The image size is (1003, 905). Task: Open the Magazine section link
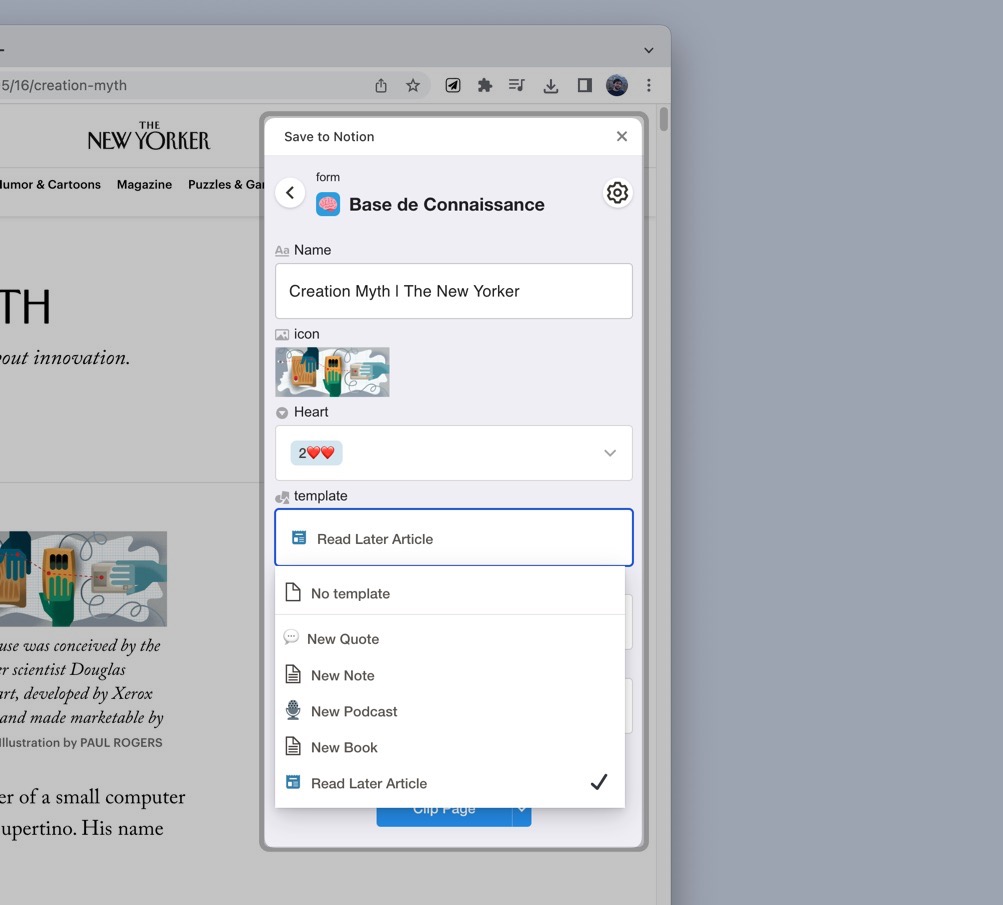(x=144, y=184)
